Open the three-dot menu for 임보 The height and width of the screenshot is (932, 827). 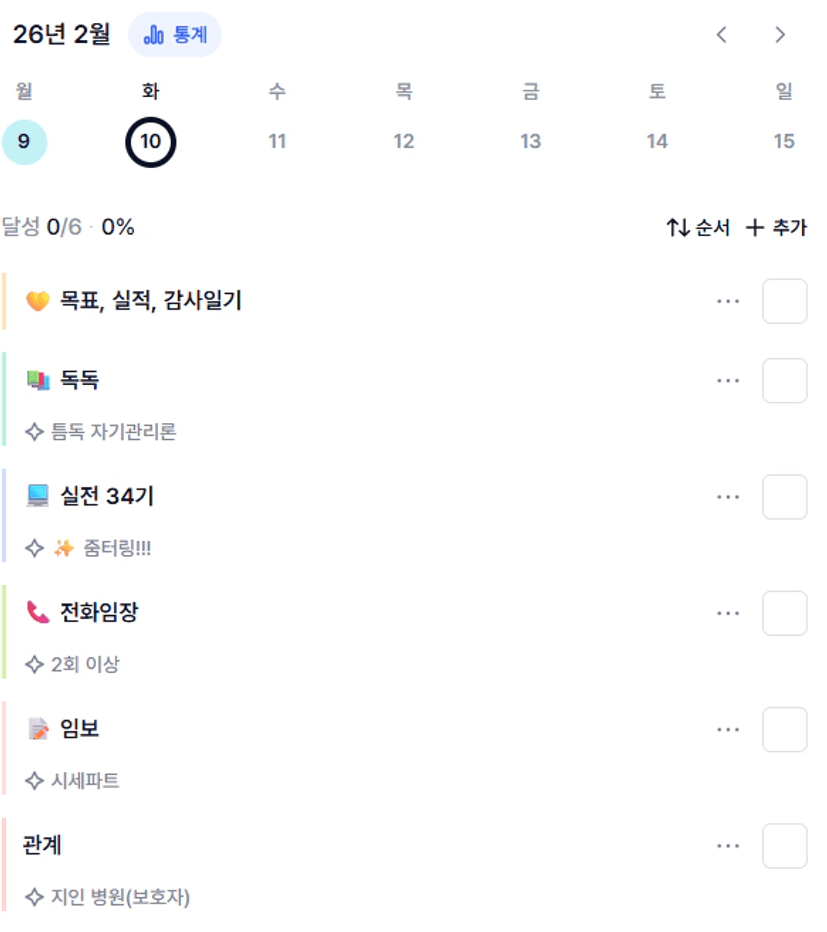[x=728, y=730]
